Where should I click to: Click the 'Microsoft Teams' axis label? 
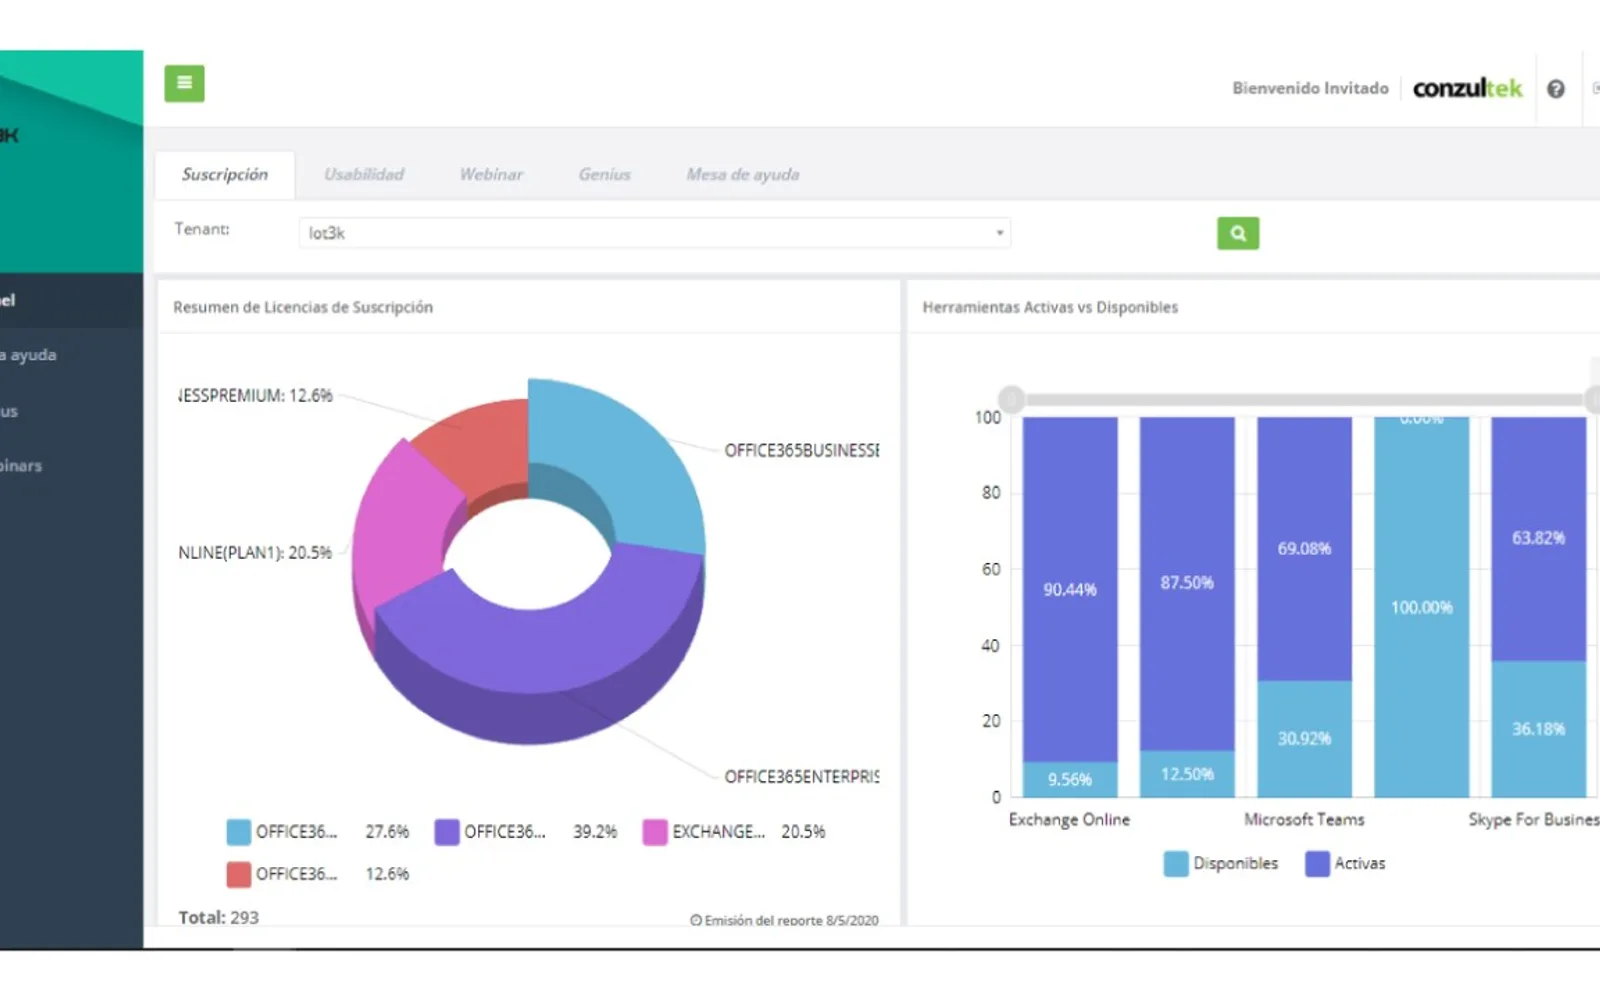(x=1304, y=819)
